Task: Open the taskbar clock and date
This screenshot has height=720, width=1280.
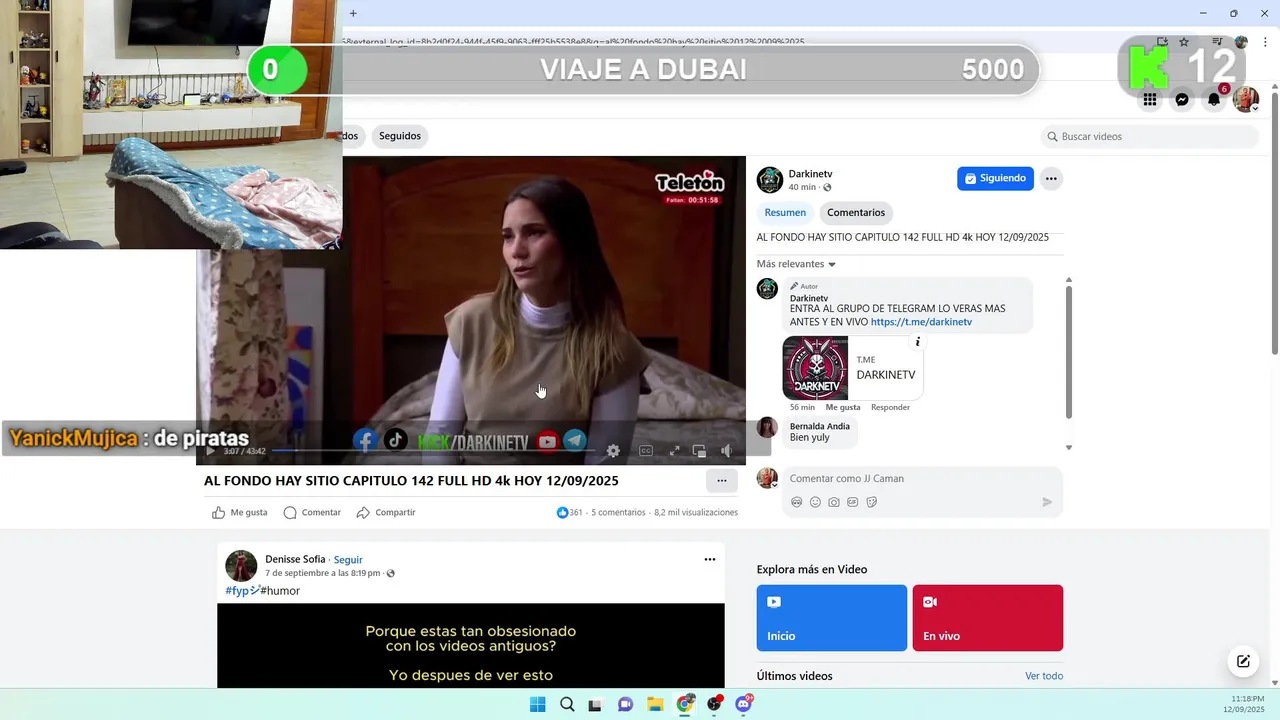Action: click(x=1244, y=704)
